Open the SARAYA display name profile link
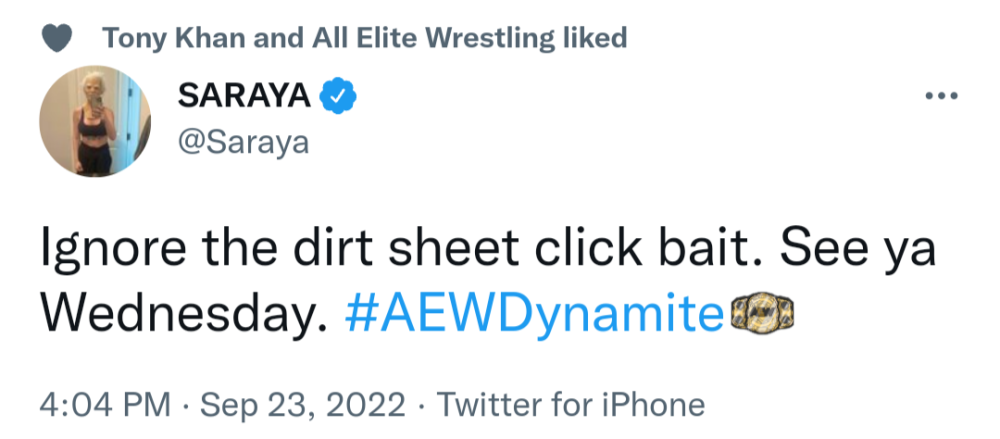This screenshot has width=1000, height=439. click(x=244, y=97)
